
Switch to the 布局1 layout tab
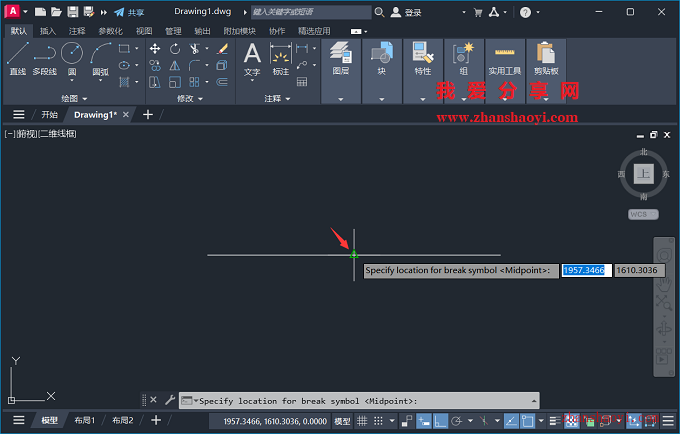pyautogui.click(x=84, y=420)
